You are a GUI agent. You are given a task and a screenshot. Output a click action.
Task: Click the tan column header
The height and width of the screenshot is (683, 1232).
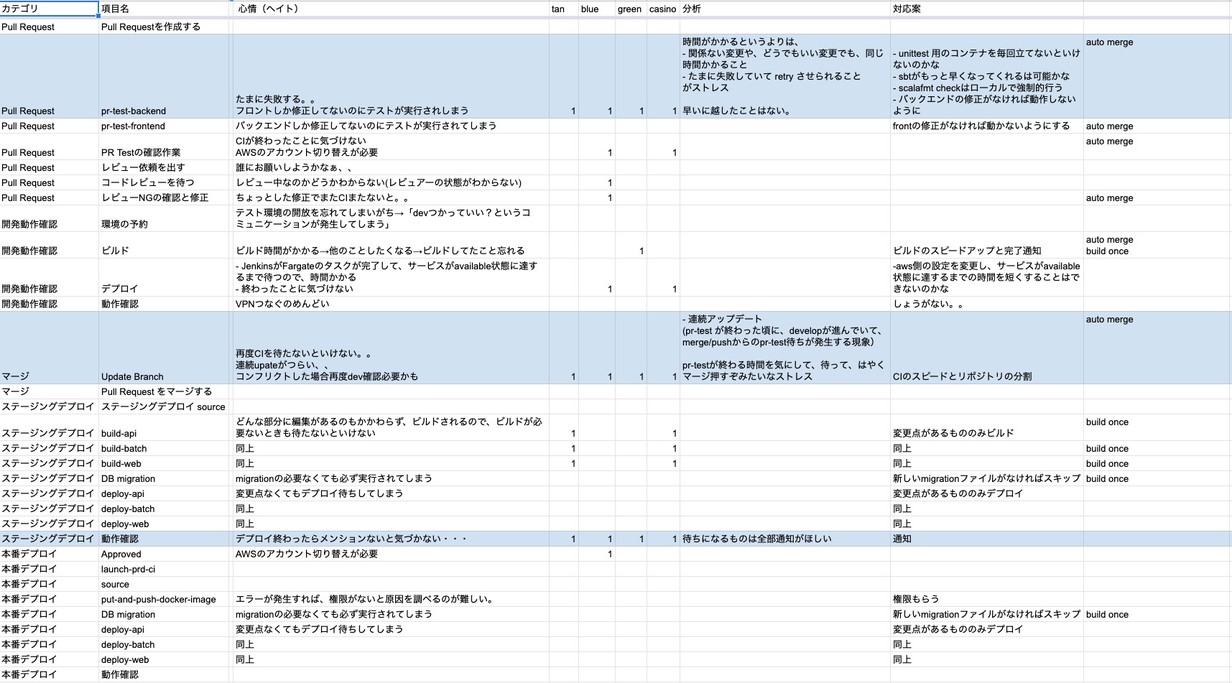[563, 9]
